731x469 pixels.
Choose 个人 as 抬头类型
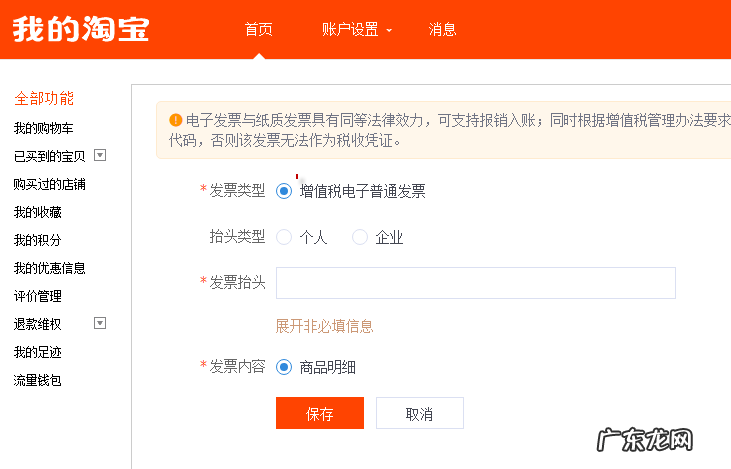(x=284, y=237)
